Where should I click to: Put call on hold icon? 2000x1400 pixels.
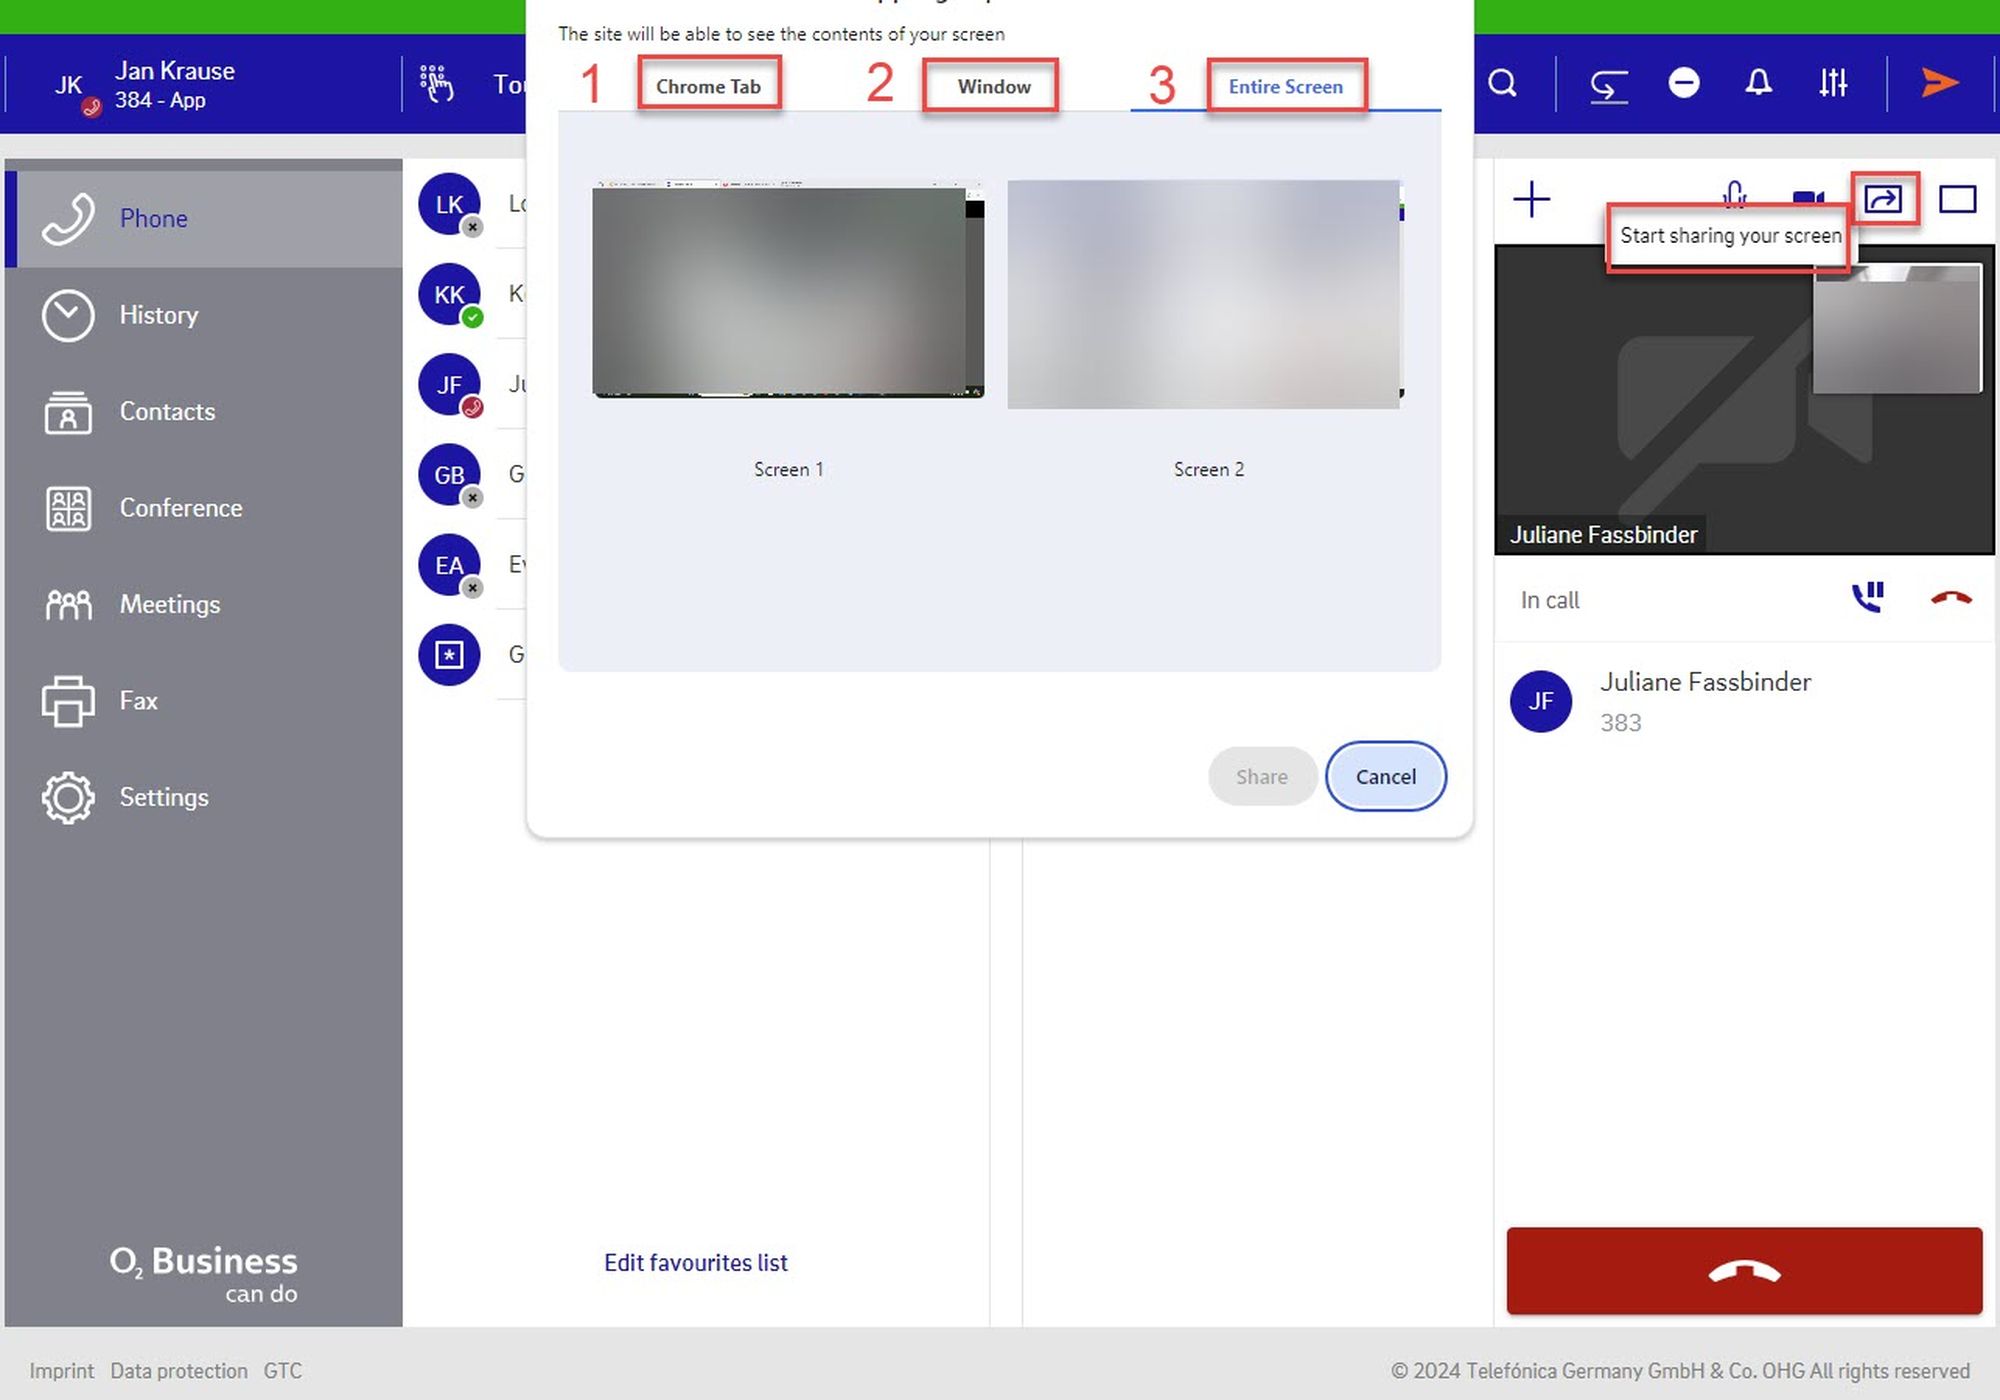click(x=1867, y=598)
